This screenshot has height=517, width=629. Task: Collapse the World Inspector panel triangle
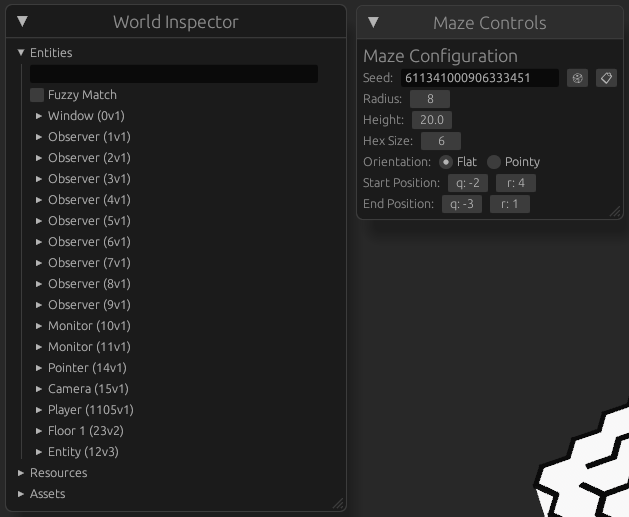pos(22,21)
